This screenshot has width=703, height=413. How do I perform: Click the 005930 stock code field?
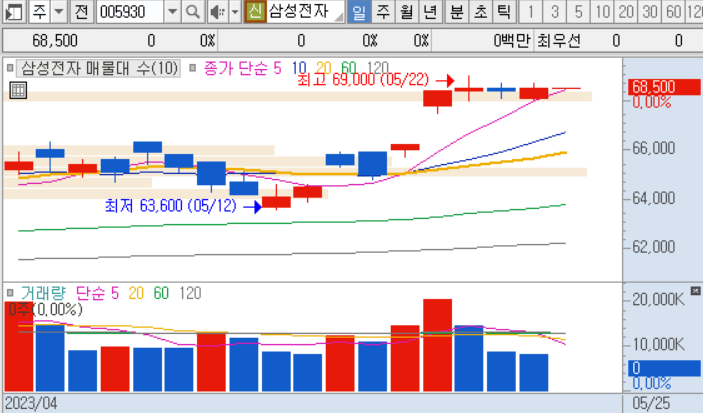click(130, 12)
